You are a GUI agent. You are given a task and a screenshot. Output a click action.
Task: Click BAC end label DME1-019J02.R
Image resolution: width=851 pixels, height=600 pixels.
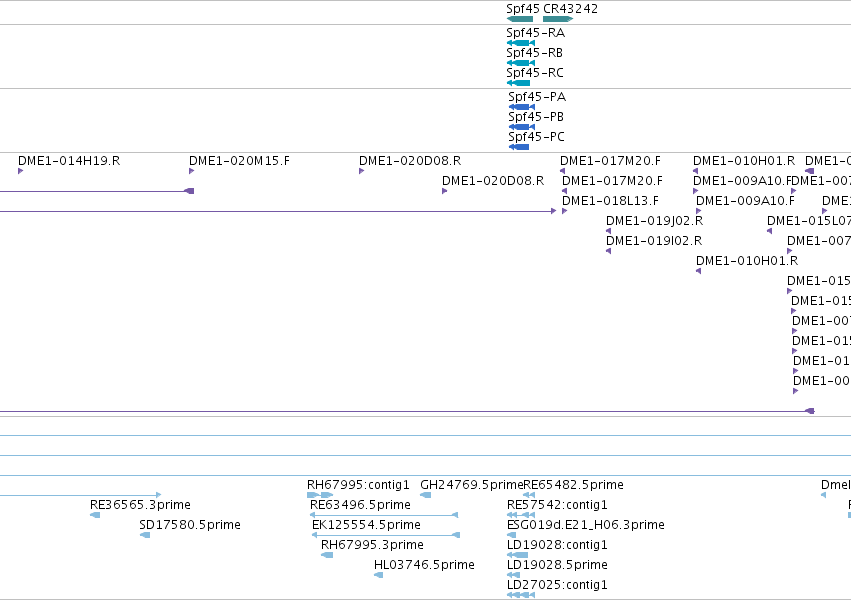pyautogui.click(x=655, y=221)
